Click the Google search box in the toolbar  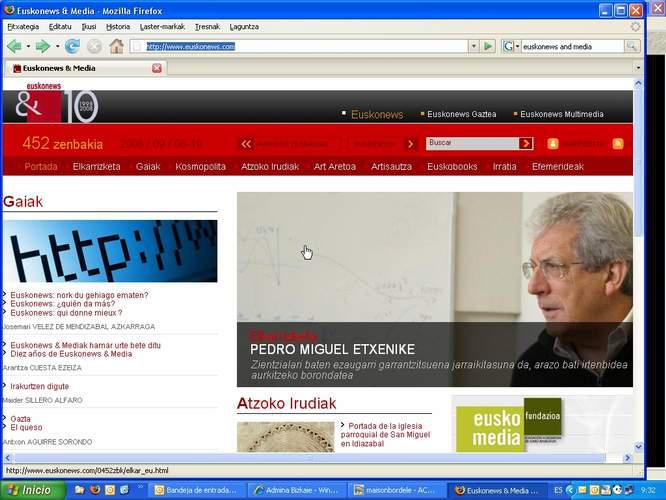pos(573,46)
